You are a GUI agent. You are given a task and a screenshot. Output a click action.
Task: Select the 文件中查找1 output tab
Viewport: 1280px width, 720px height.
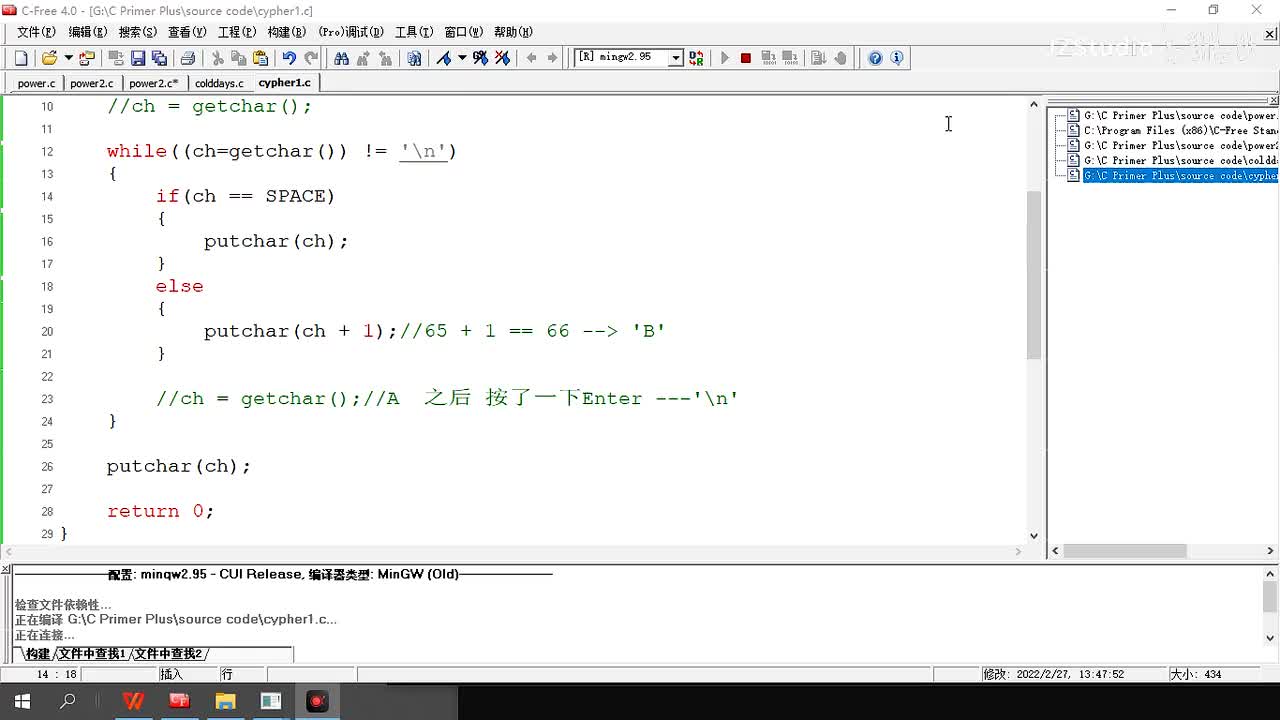pos(92,654)
